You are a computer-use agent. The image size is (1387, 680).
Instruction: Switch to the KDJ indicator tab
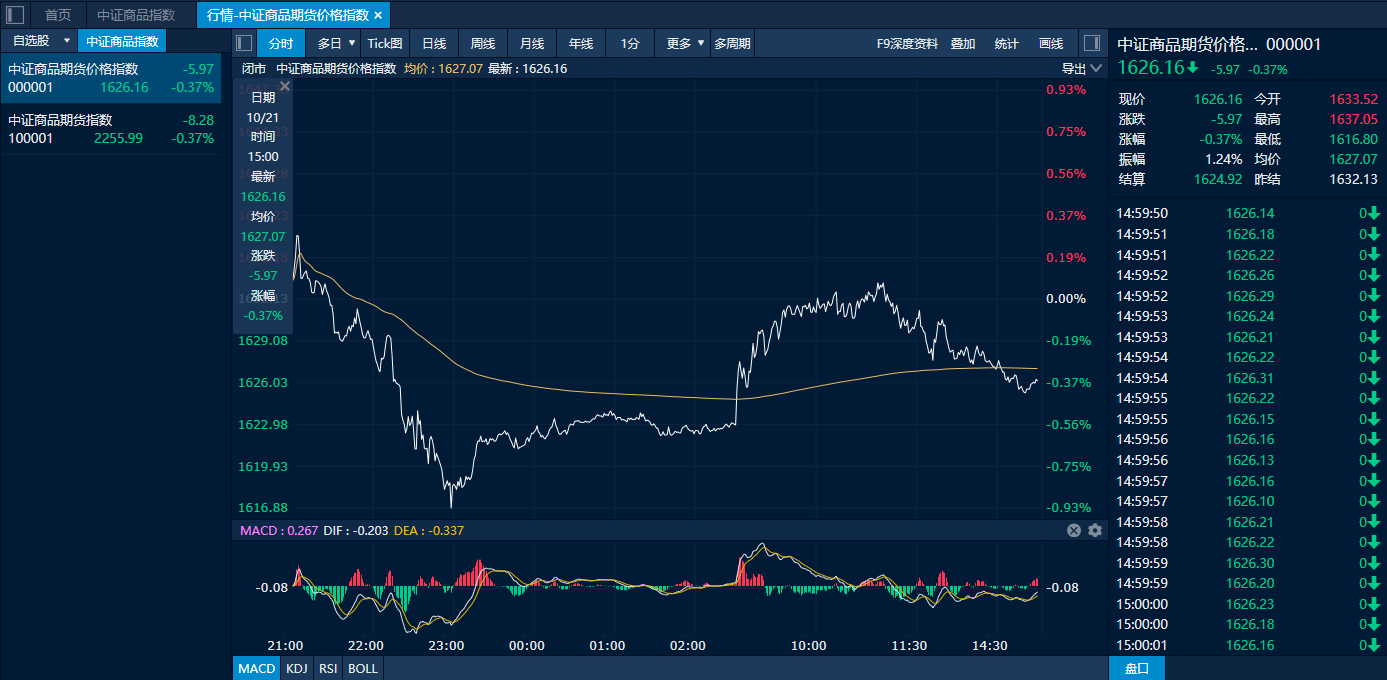297,668
